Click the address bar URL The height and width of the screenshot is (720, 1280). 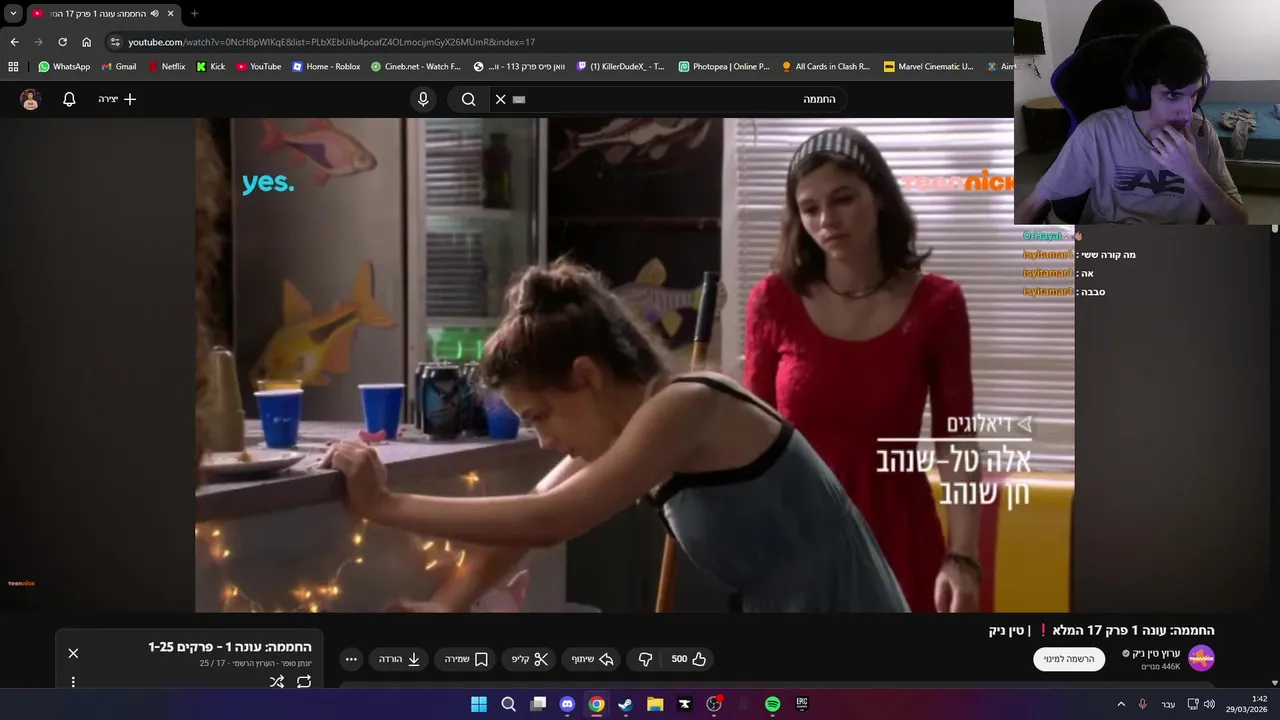(x=332, y=42)
